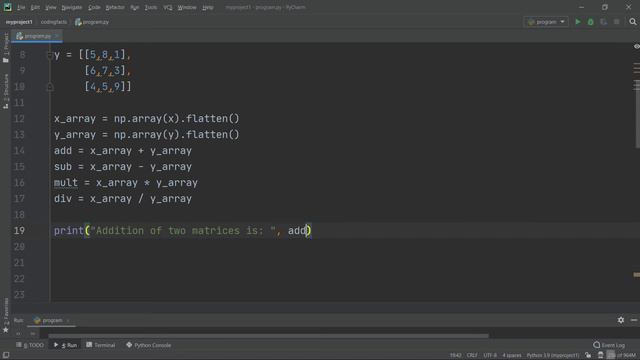Click the lock read-only toggle in status bar
The height and width of the screenshot is (360, 640).
588,356
